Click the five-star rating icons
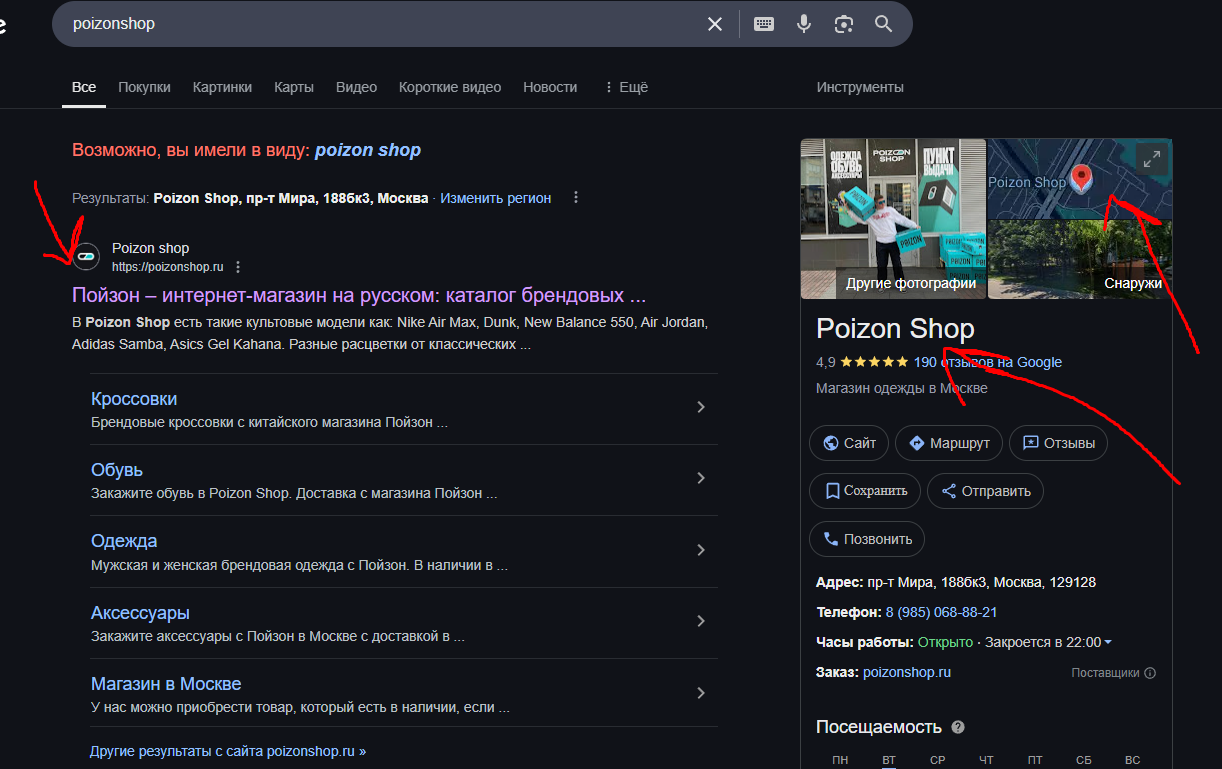1222x769 pixels. (874, 362)
